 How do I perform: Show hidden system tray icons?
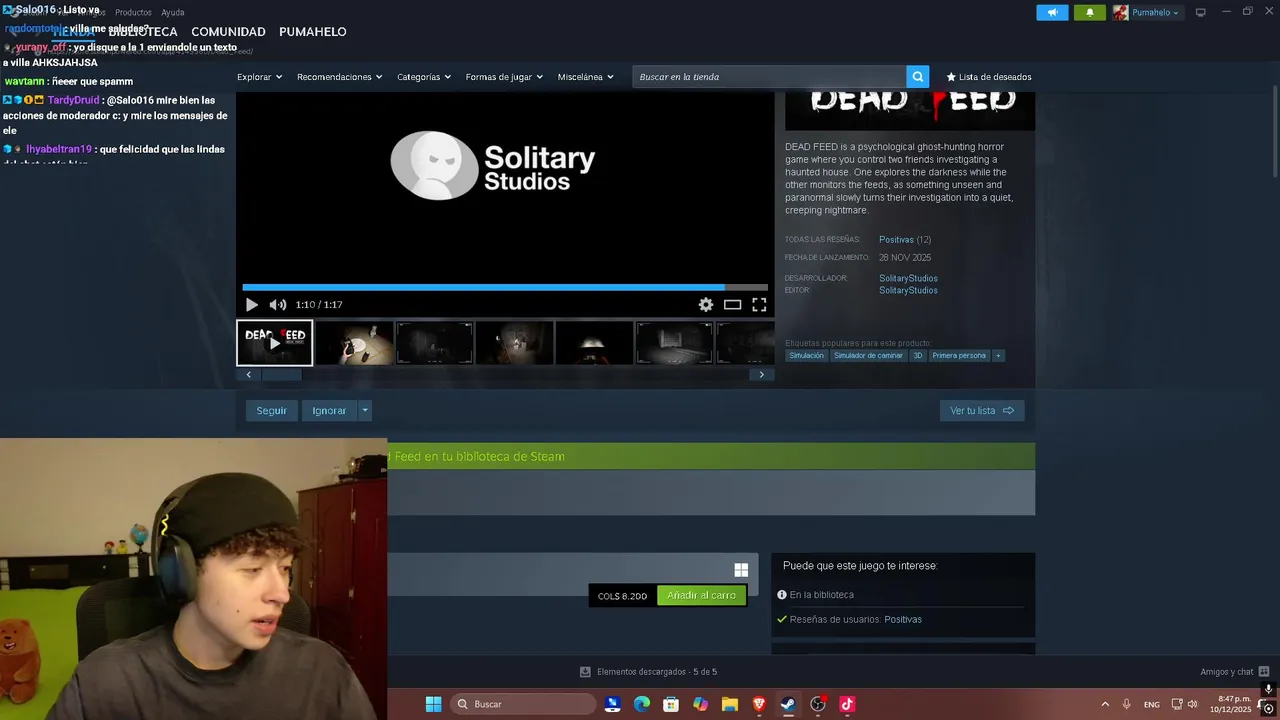[1105, 704]
